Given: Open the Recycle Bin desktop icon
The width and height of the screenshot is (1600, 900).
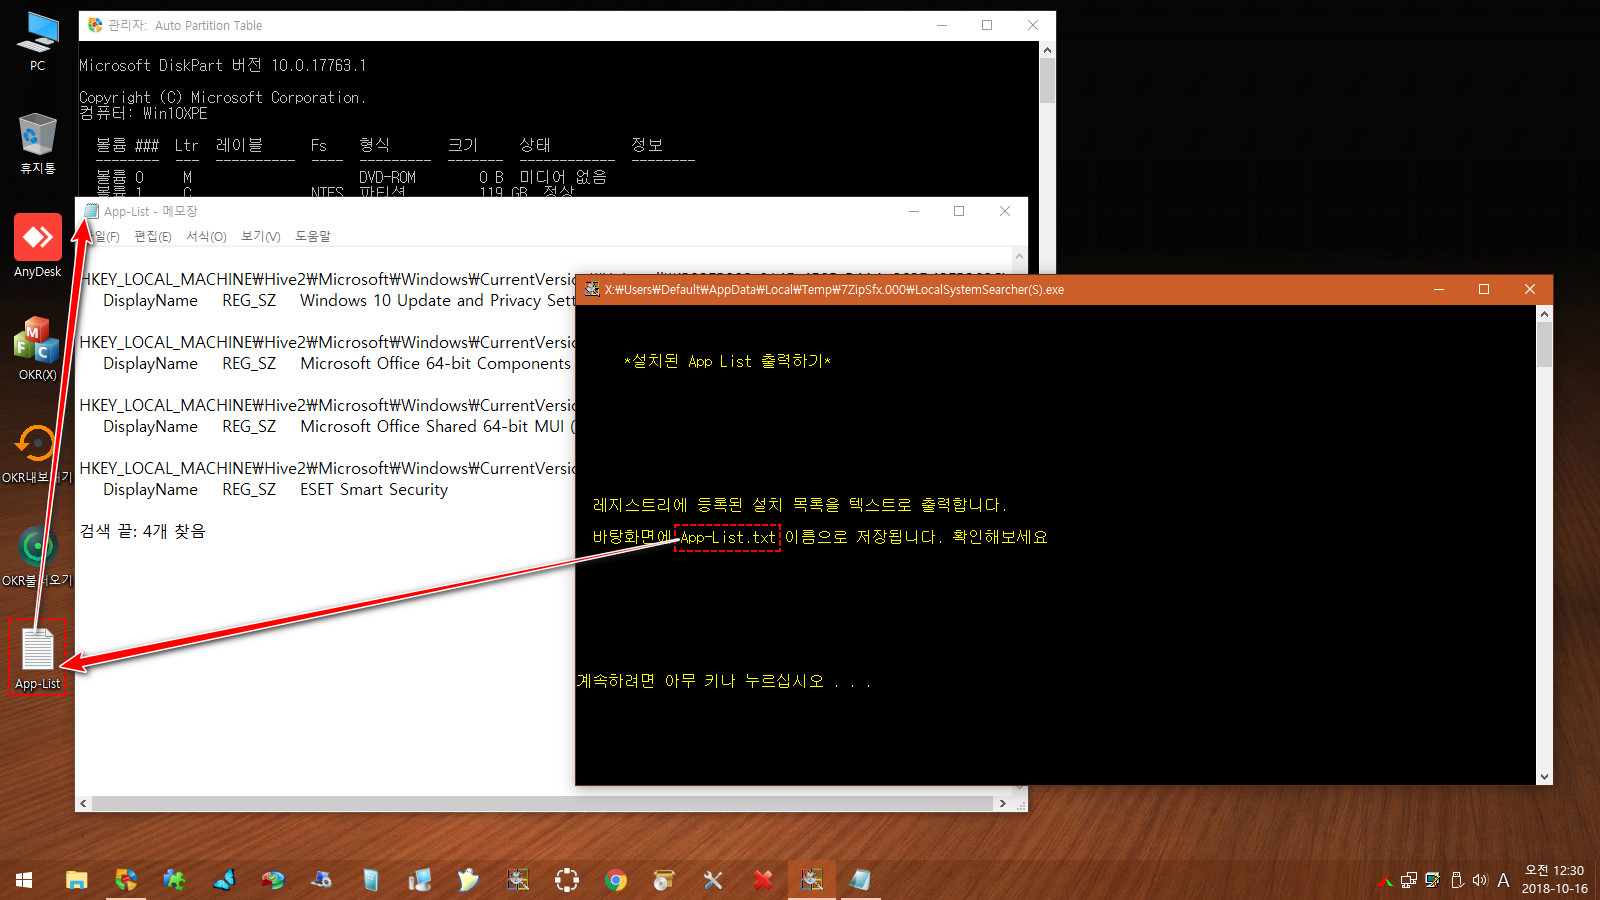Looking at the screenshot, I should tap(37, 143).
